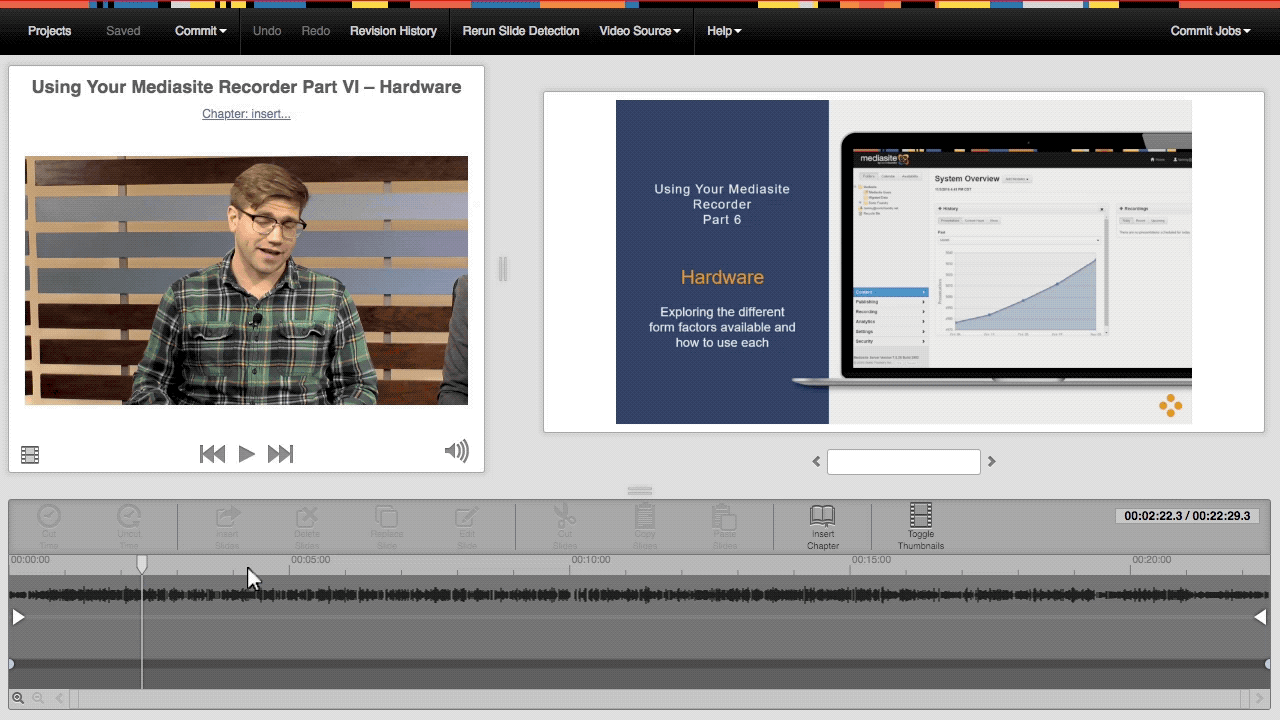Screen dimensions: 1280x720
Task: Zoom in on the timeline
Action: click(x=18, y=698)
